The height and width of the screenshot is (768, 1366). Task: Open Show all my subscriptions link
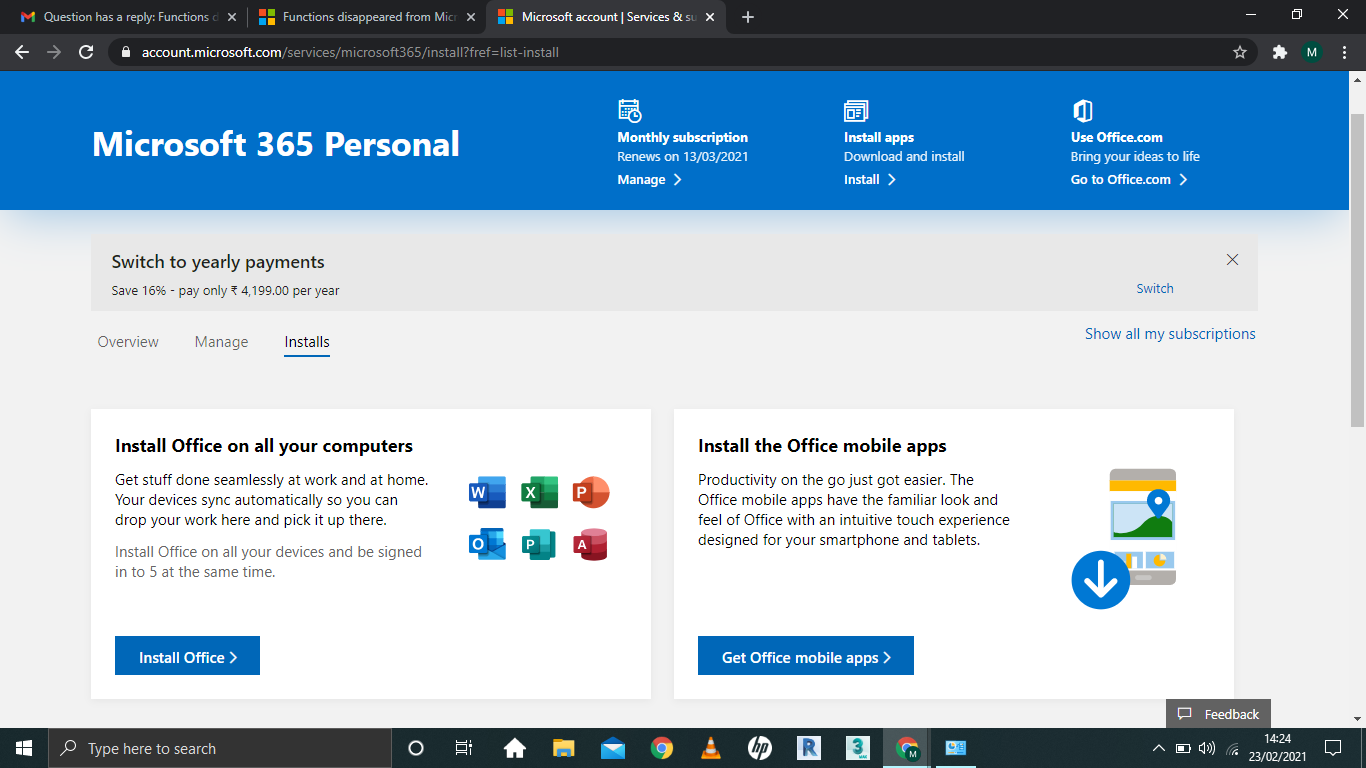click(x=1170, y=334)
